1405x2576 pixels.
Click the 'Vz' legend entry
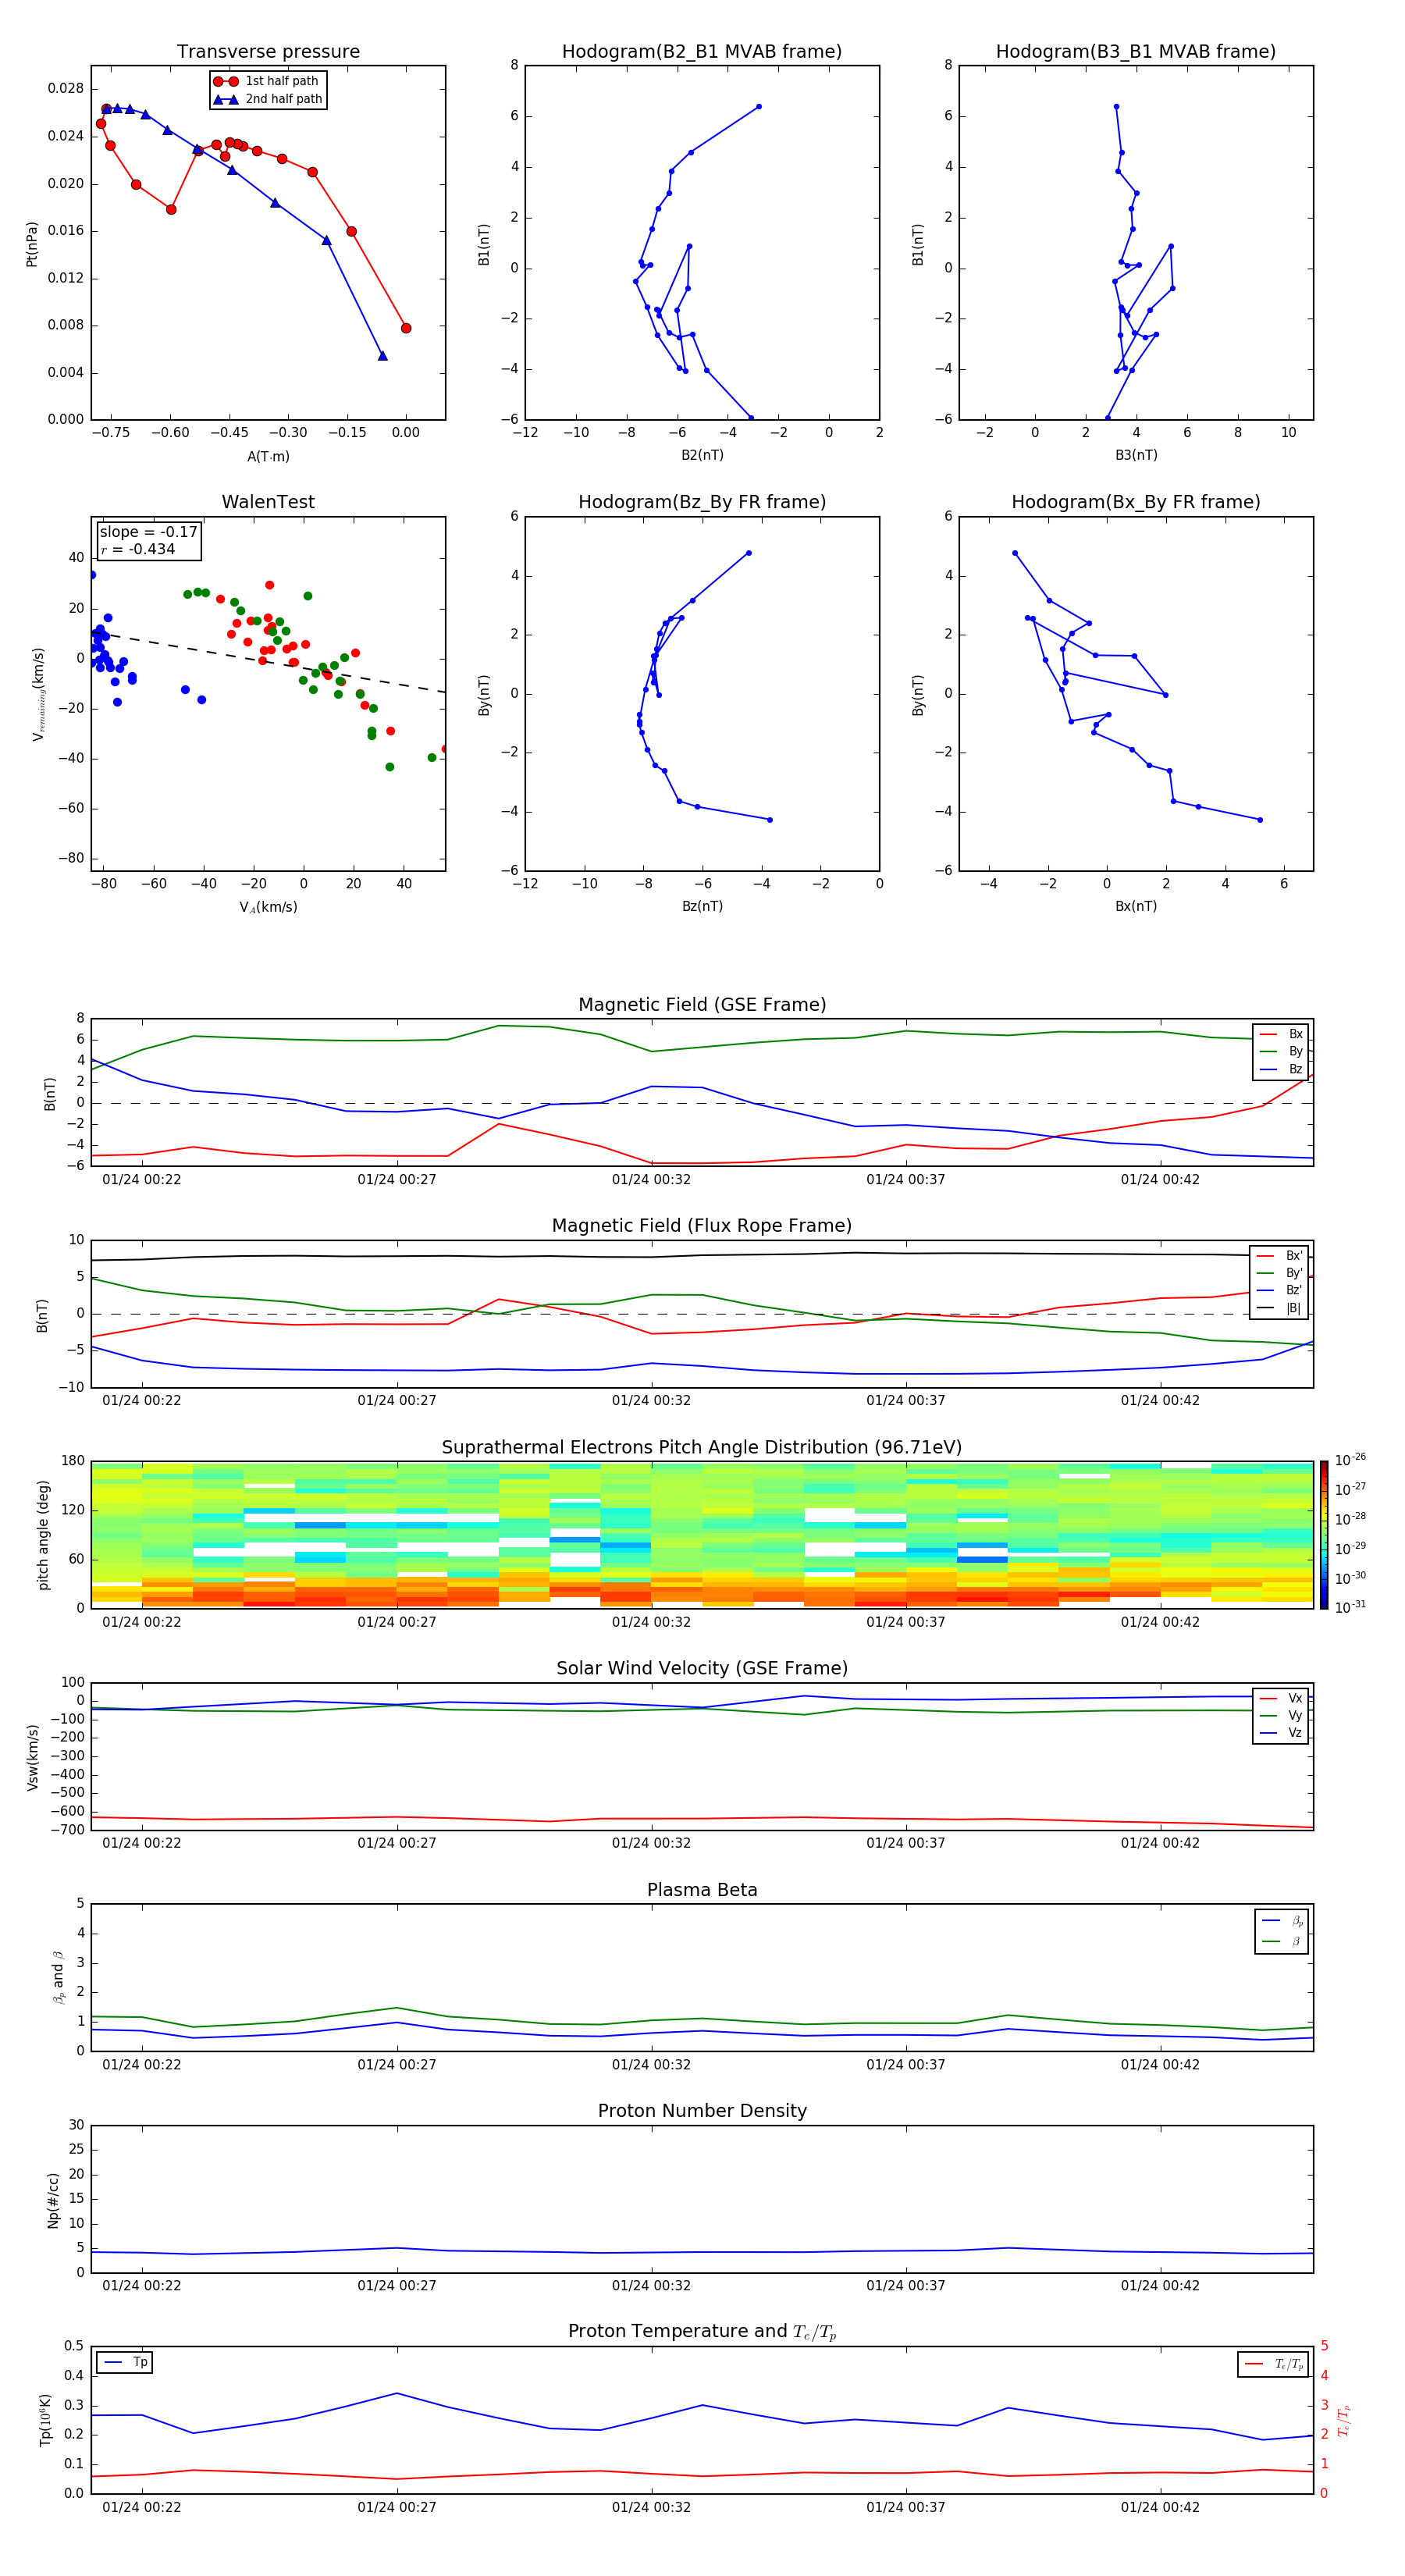(1281, 1733)
